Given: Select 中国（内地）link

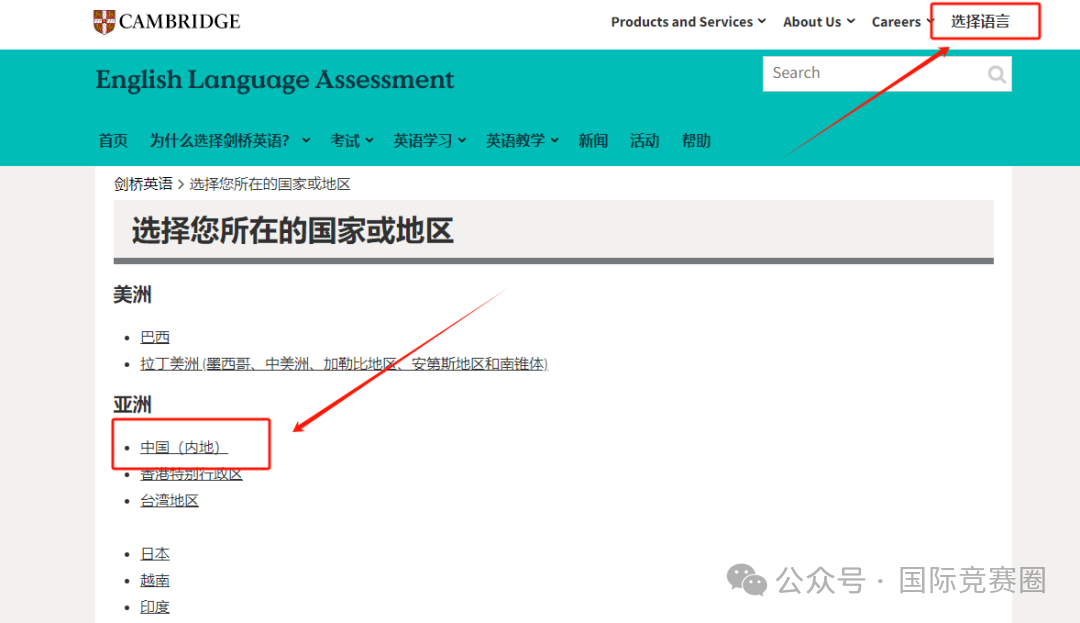Looking at the screenshot, I should (183, 447).
